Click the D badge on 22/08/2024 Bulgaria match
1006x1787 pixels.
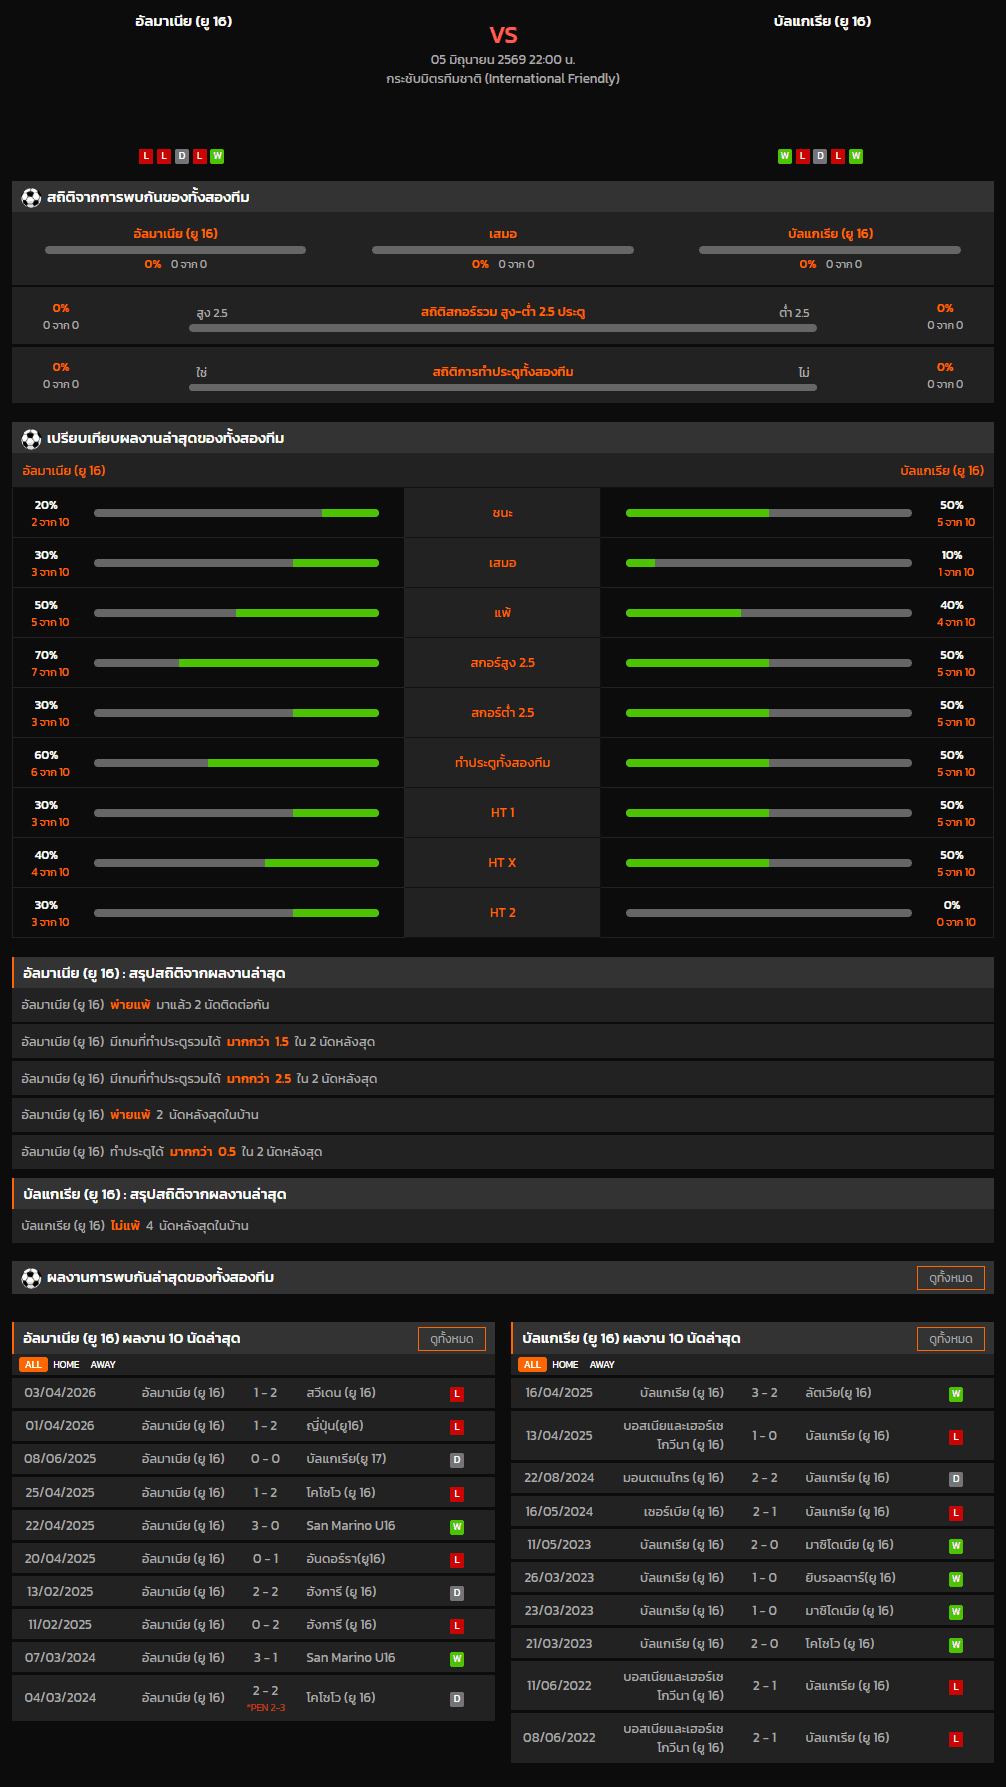point(955,1479)
